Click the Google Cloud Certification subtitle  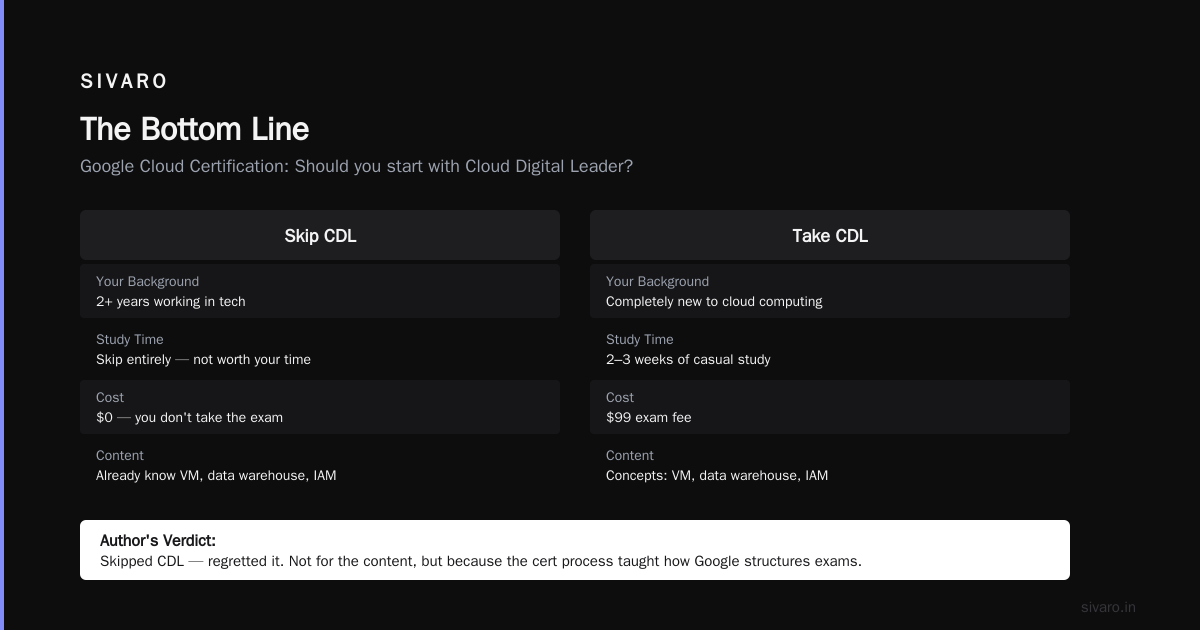pyautogui.click(x=356, y=166)
